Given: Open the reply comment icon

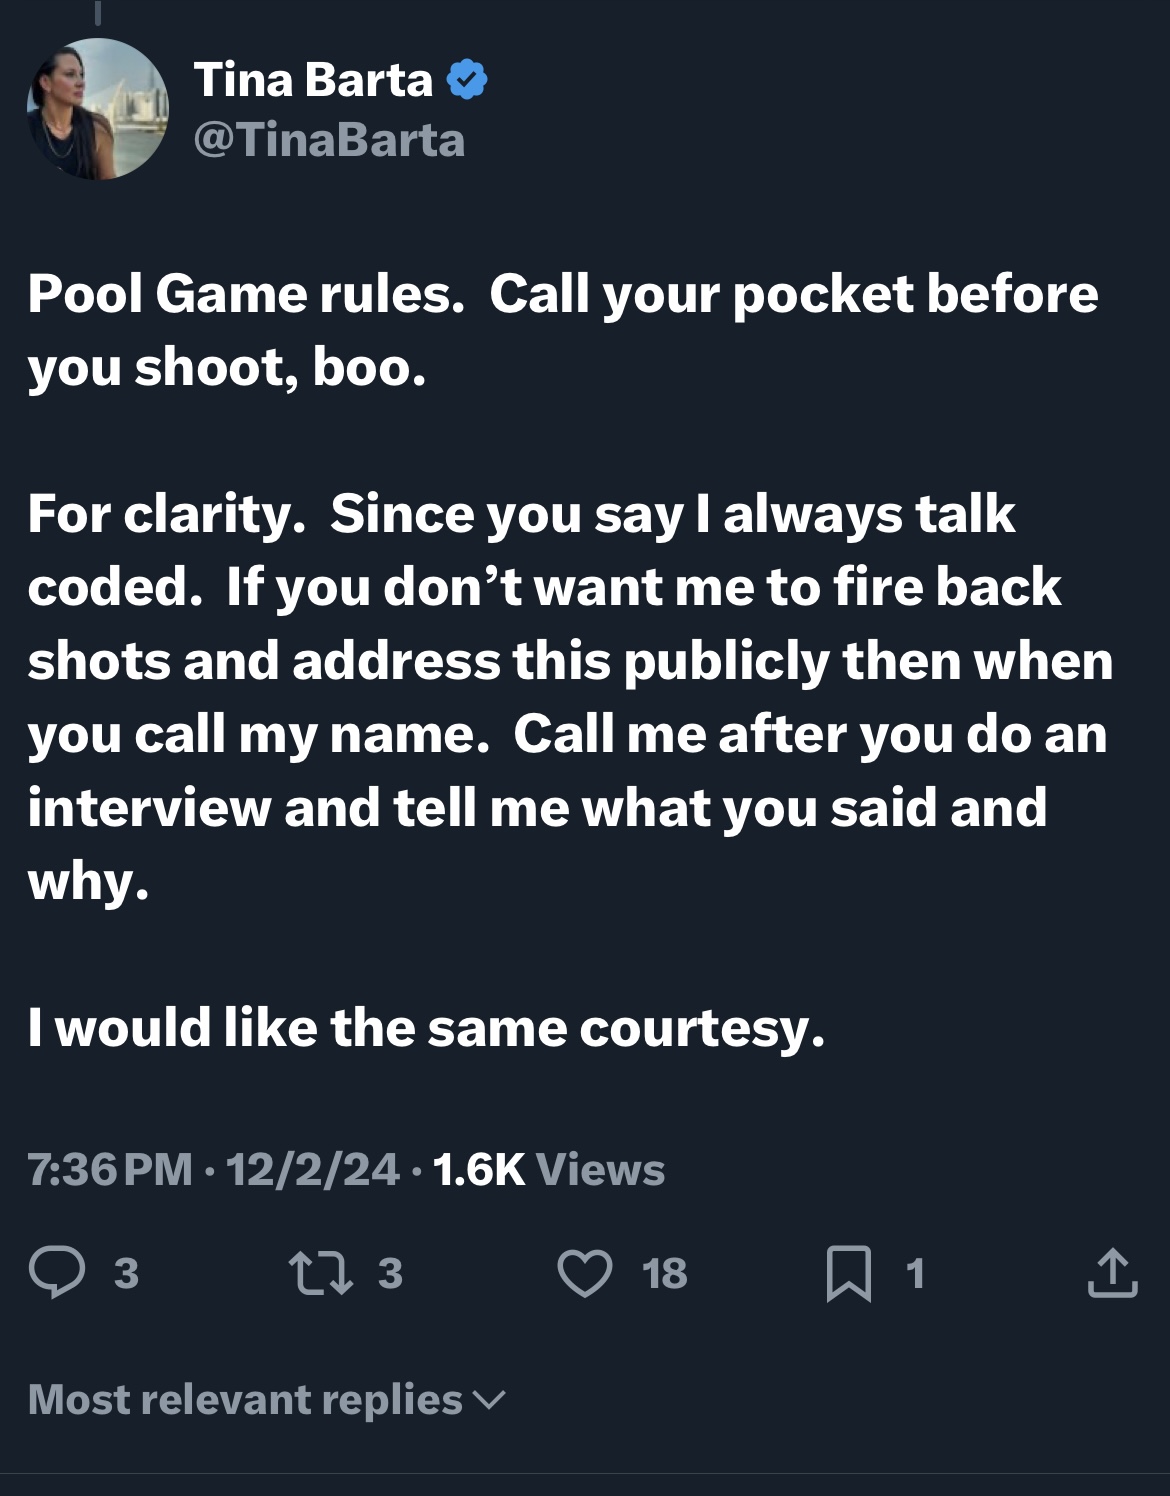Looking at the screenshot, I should (x=57, y=1274).
